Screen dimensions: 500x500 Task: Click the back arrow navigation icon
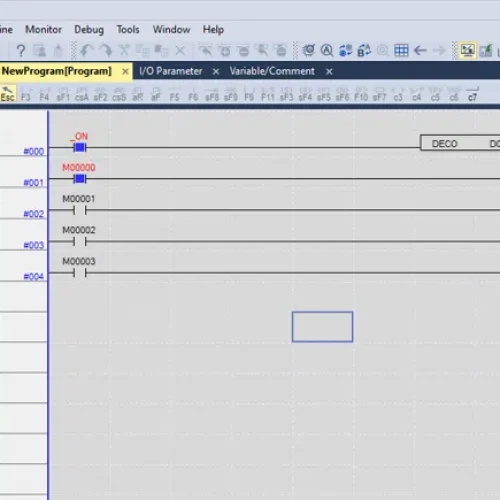click(420, 50)
